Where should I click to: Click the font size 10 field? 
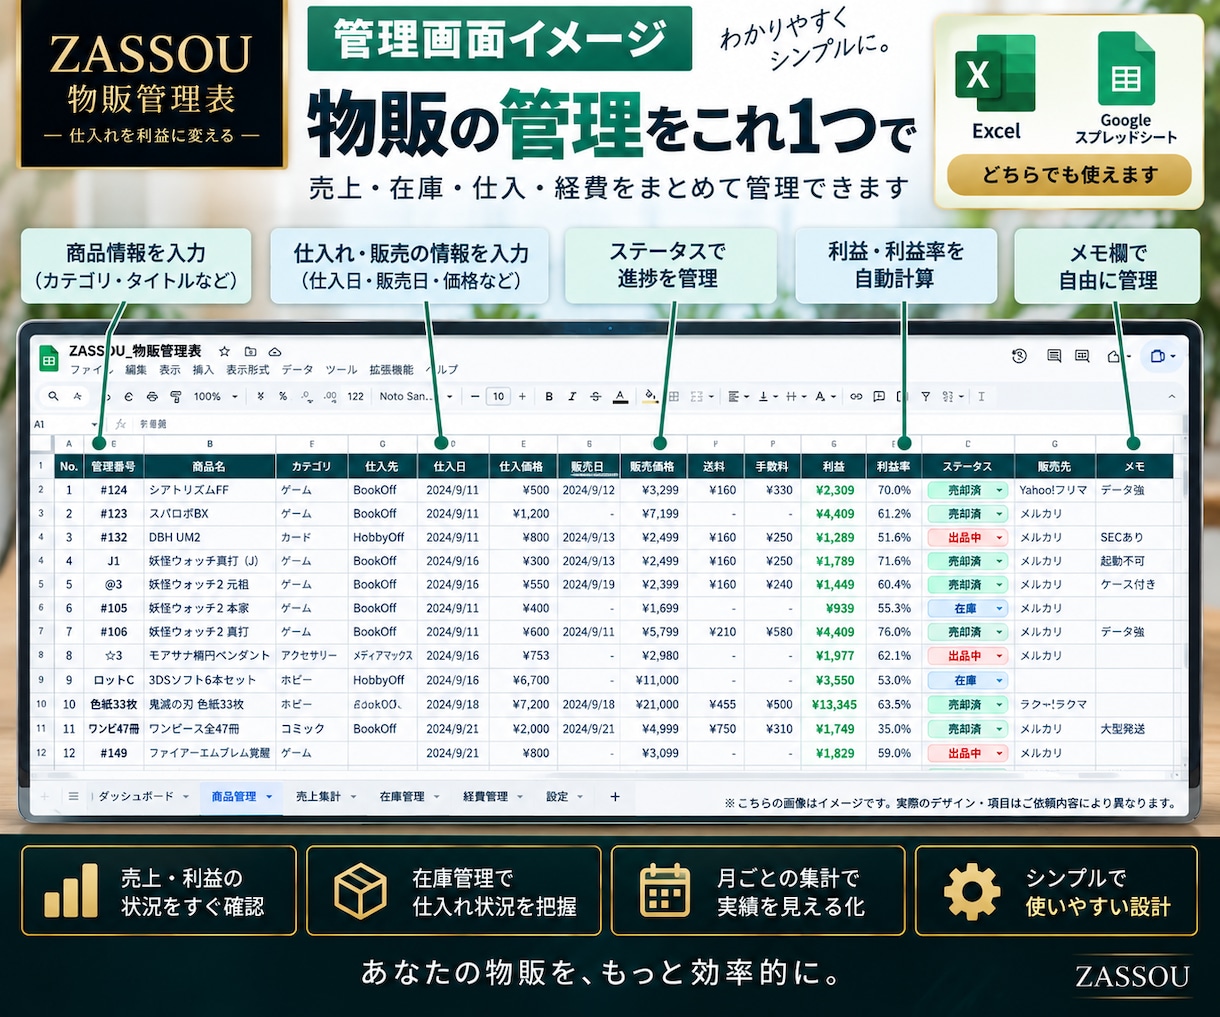click(498, 396)
